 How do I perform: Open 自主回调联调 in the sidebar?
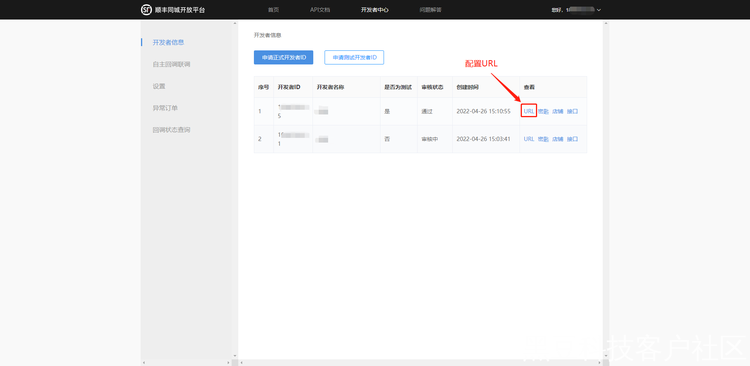[171, 64]
